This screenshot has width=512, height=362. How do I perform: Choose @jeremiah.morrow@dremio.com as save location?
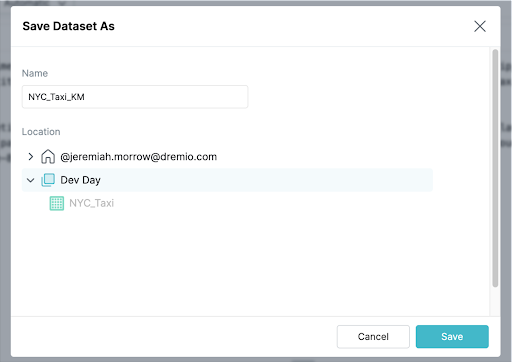pos(139,157)
